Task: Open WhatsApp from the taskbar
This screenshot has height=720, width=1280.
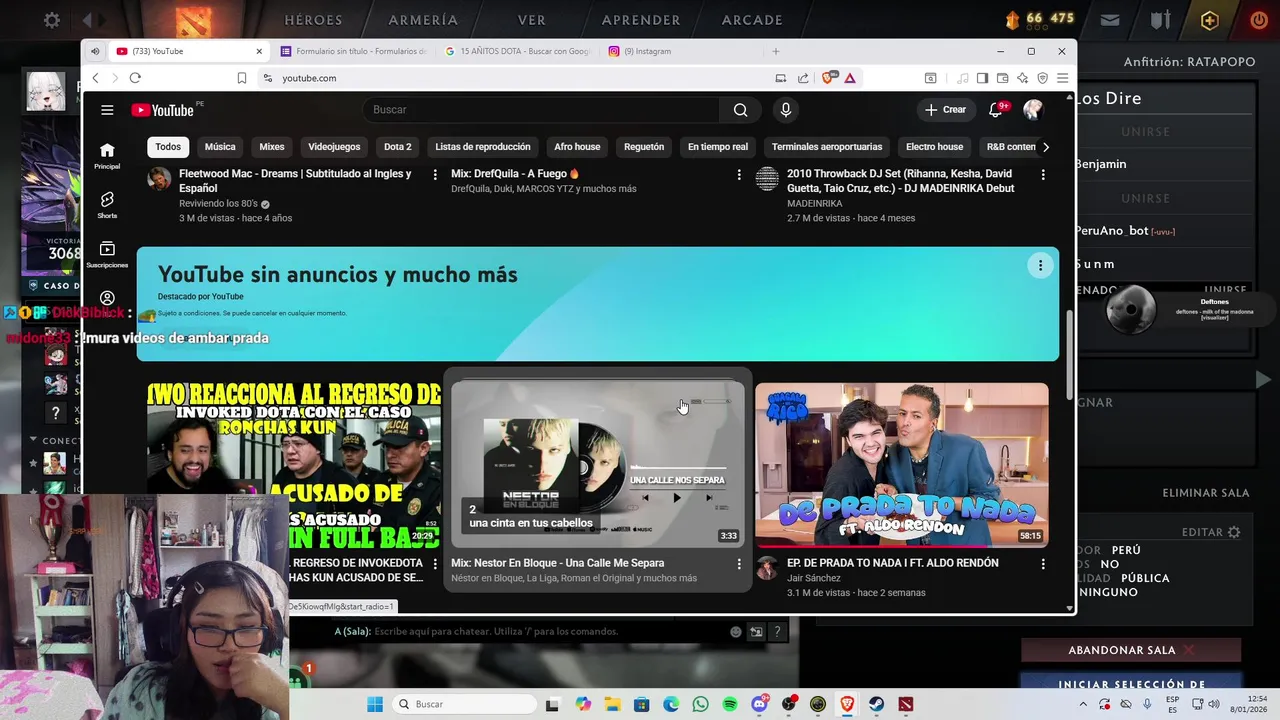Action: pyautogui.click(x=700, y=704)
